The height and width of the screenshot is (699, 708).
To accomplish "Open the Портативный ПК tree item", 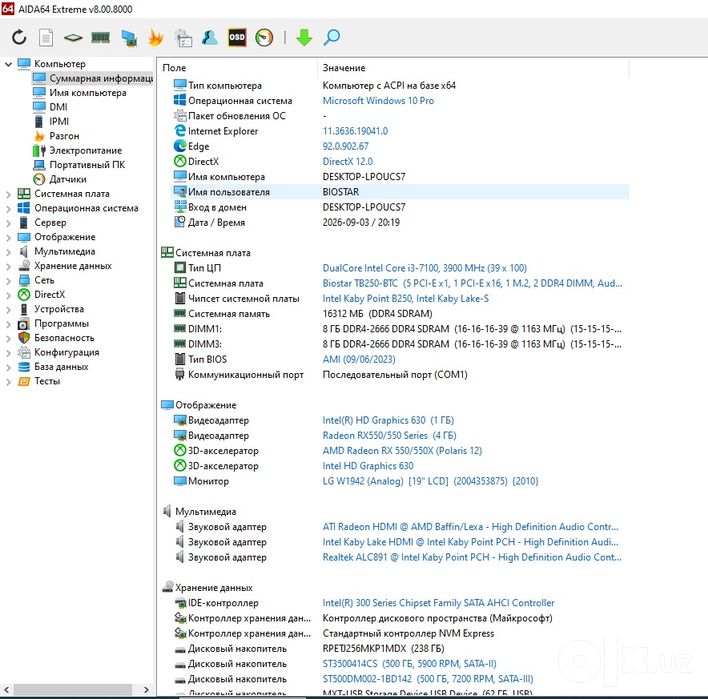I will pos(79,165).
